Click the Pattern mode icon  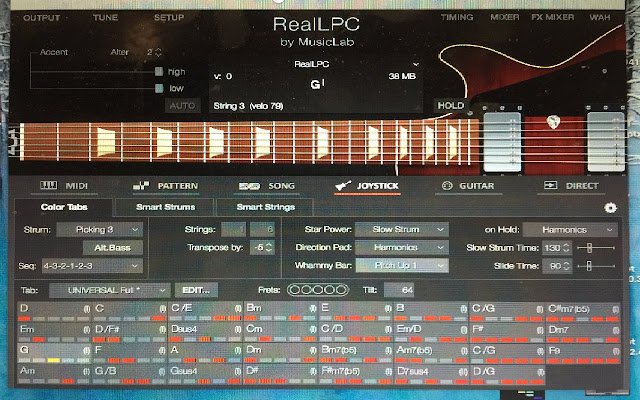tap(141, 186)
